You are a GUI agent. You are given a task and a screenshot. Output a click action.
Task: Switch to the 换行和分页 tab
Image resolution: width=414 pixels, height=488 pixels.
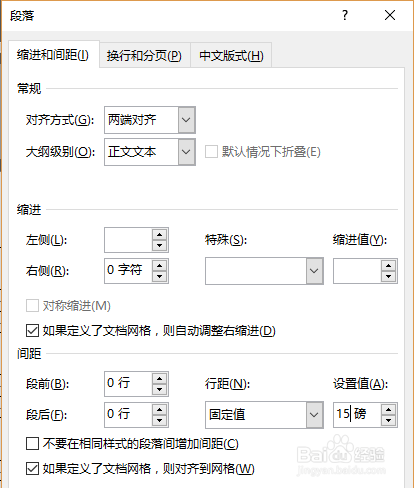pos(144,55)
